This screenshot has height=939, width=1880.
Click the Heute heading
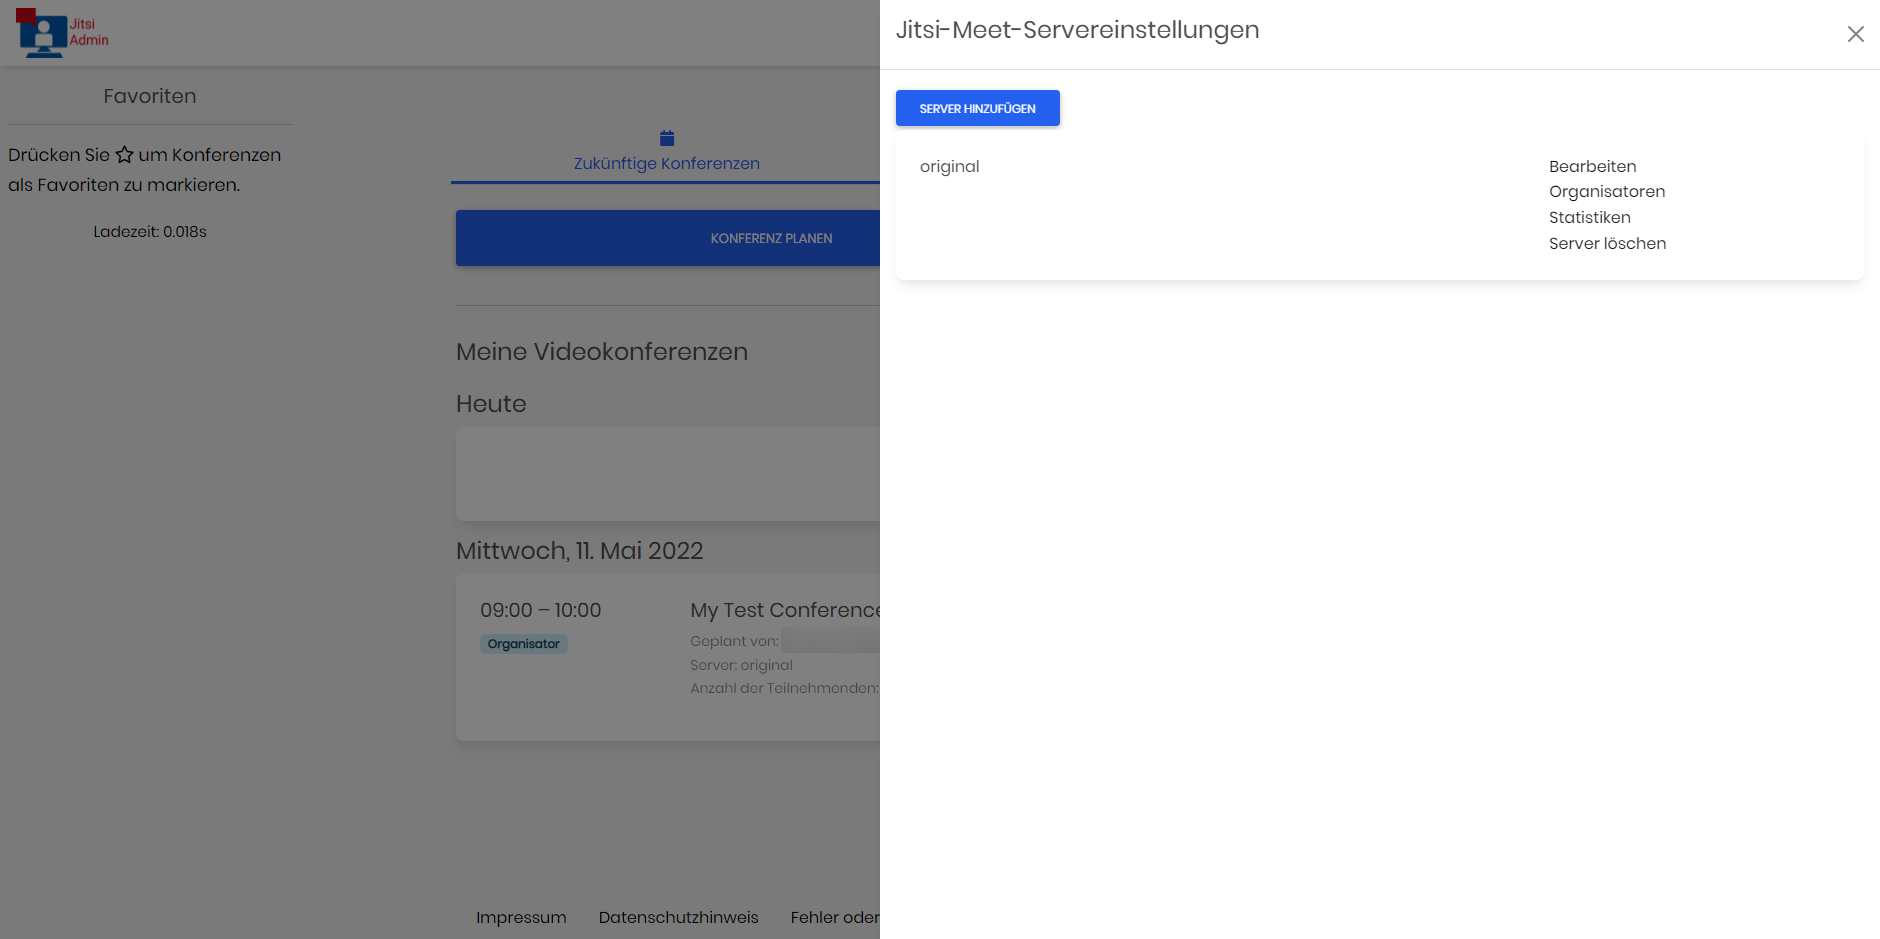click(x=491, y=404)
